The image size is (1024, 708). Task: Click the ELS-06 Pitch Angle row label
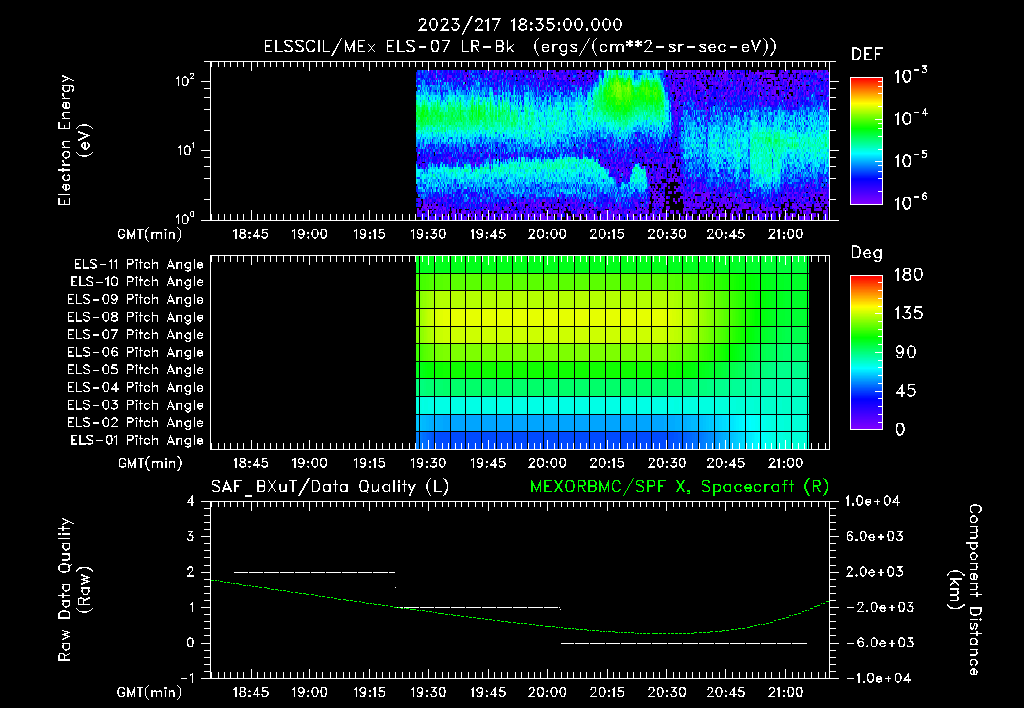(x=135, y=352)
